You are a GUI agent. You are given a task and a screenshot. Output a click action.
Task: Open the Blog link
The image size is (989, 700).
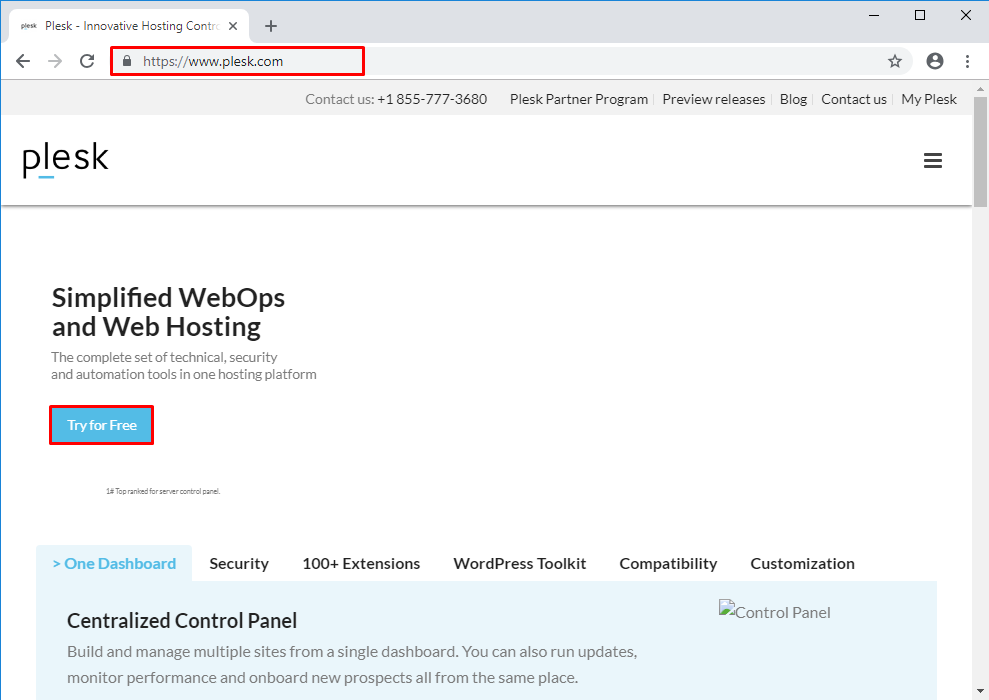coord(793,99)
